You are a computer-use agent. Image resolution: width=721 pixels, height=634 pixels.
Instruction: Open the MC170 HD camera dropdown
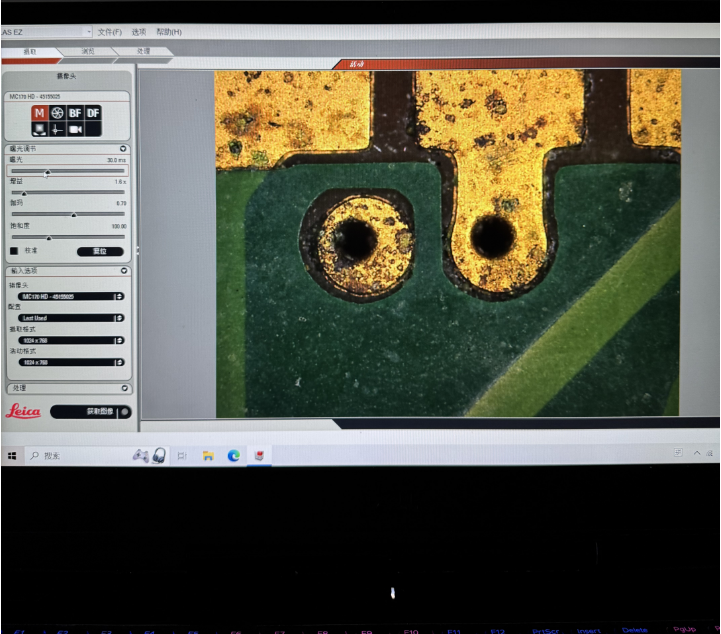[70, 296]
